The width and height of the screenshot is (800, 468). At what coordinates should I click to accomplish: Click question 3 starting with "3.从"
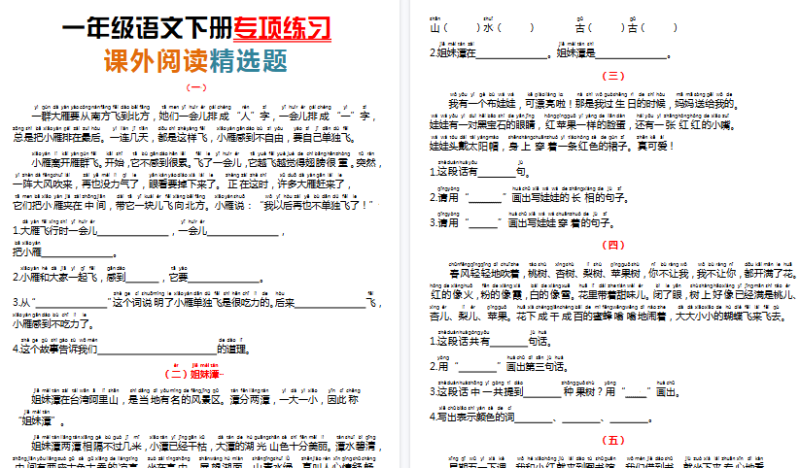[197, 303]
